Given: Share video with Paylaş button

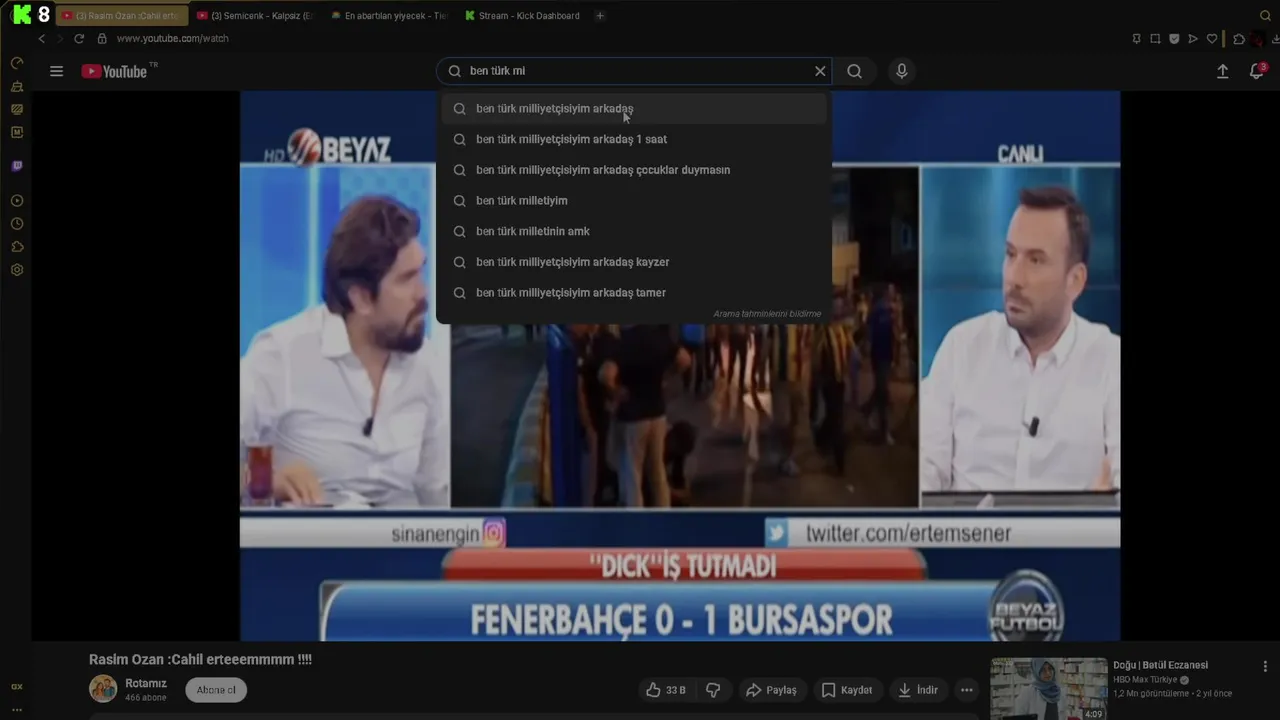Looking at the screenshot, I should coord(771,690).
